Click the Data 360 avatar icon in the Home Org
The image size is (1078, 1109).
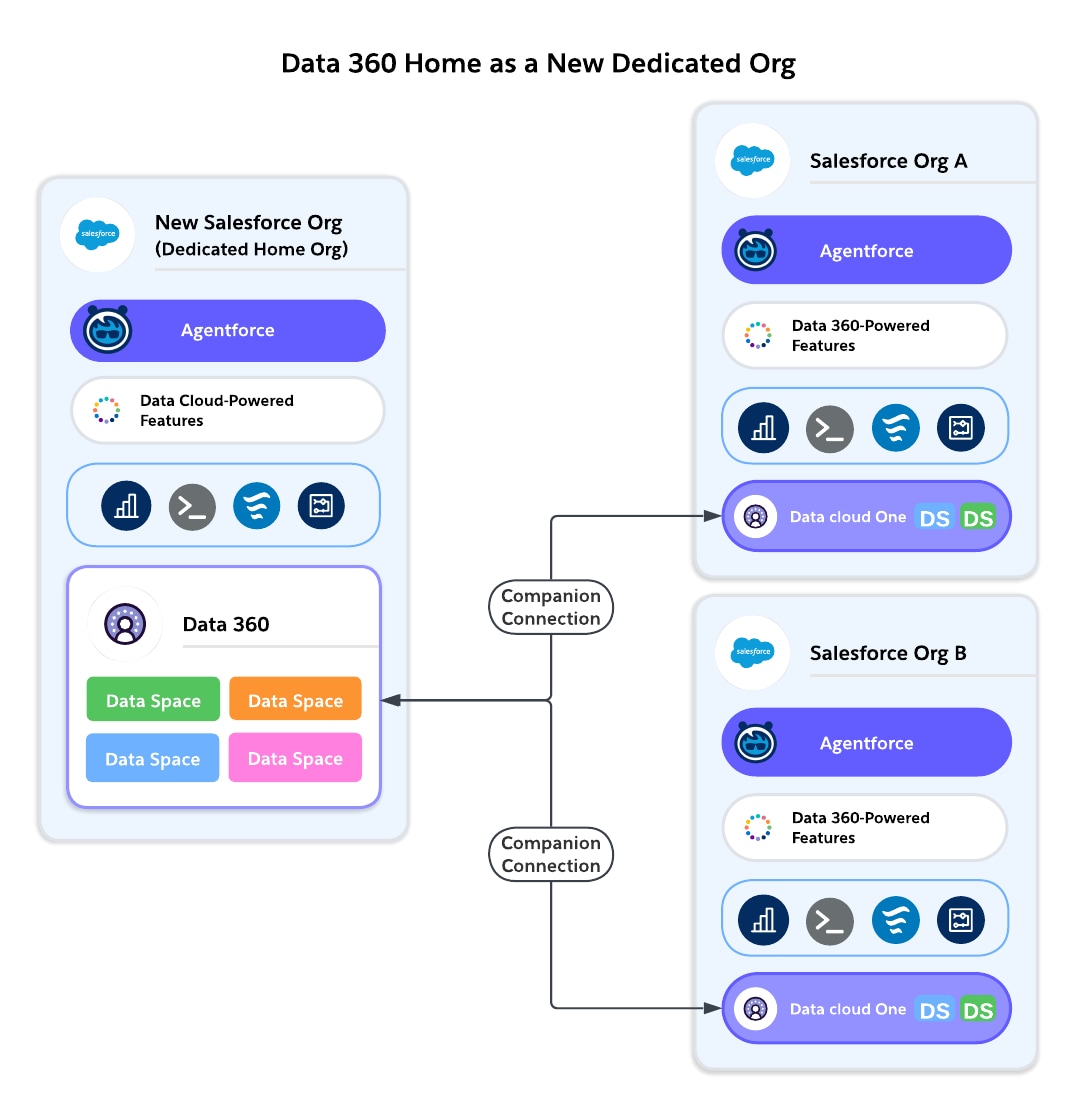pos(124,623)
